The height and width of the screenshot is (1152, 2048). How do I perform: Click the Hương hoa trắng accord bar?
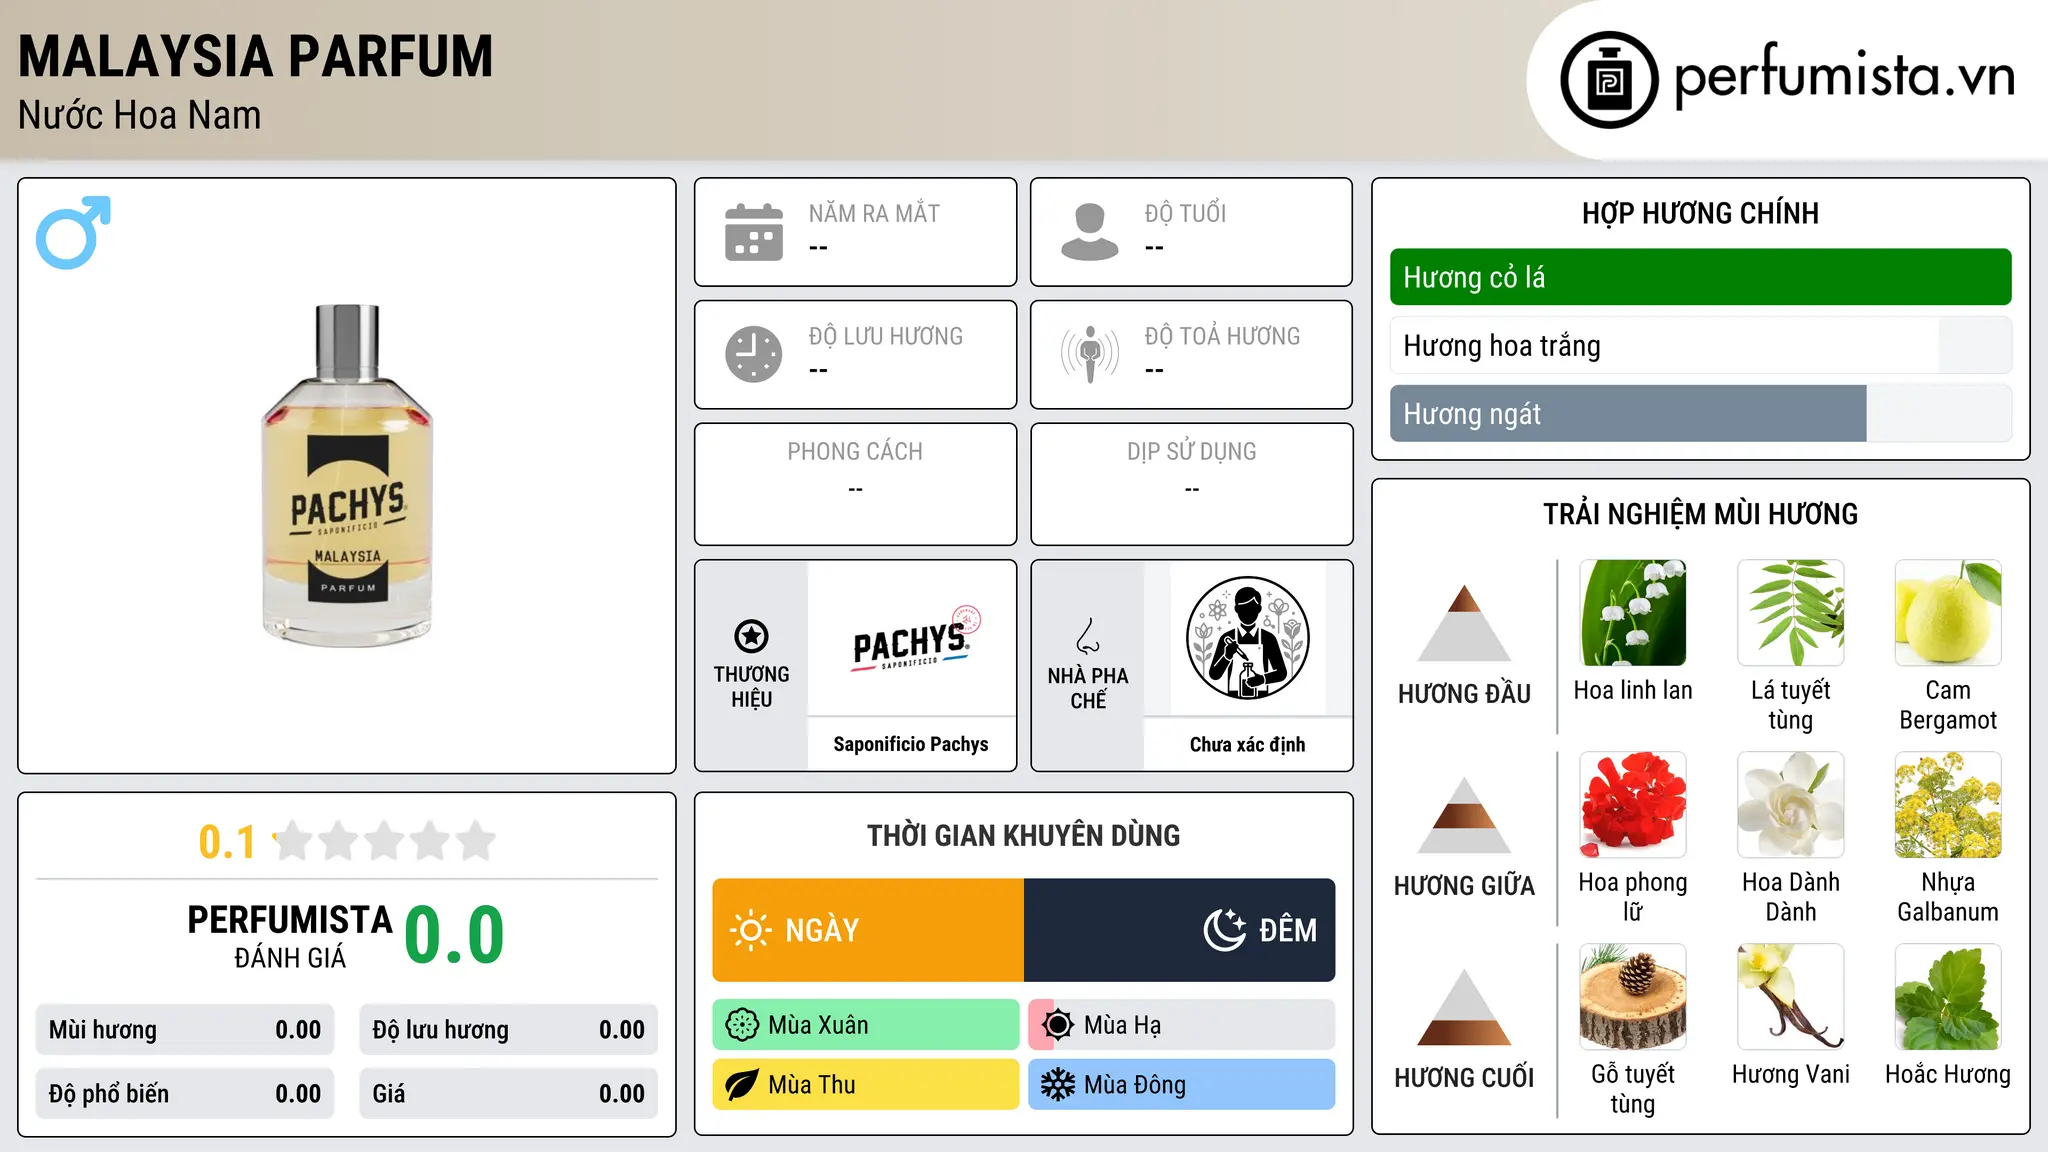[1700, 345]
